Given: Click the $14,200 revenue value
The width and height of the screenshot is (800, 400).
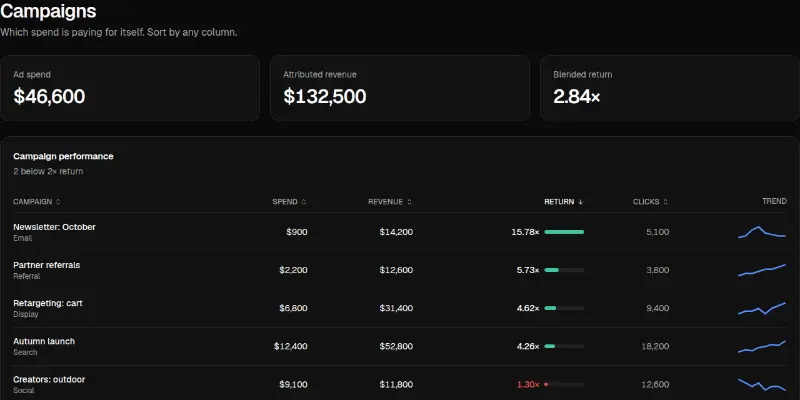Looking at the screenshot, I should [396, 232].
